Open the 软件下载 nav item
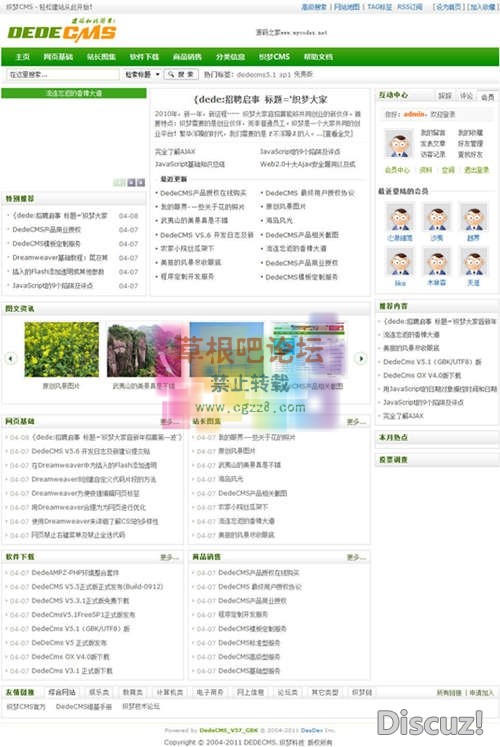Viewport: 500px width, 747px height. tap(144, 57)
